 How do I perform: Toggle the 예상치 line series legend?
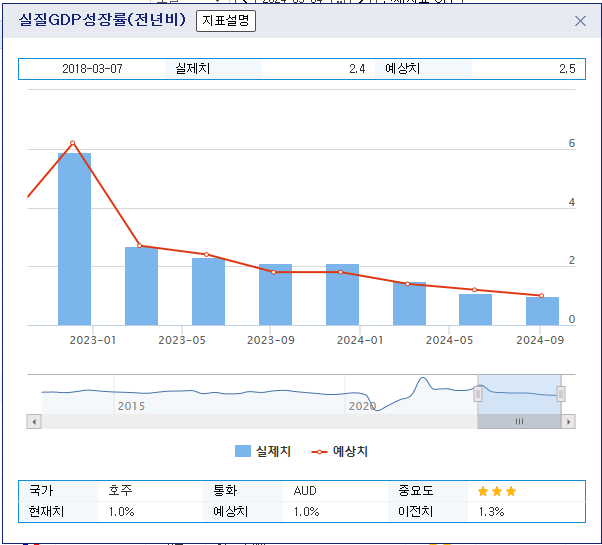click(340, 451)
